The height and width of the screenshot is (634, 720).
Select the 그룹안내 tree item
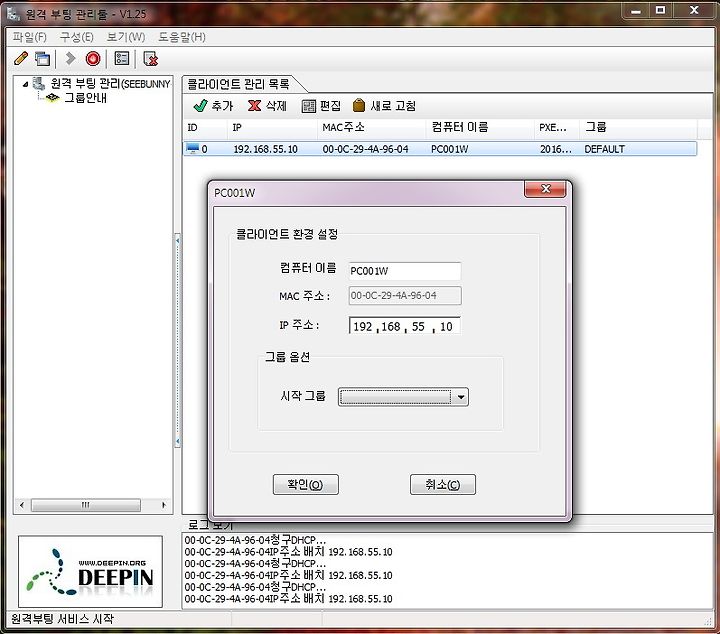(85, 98)
